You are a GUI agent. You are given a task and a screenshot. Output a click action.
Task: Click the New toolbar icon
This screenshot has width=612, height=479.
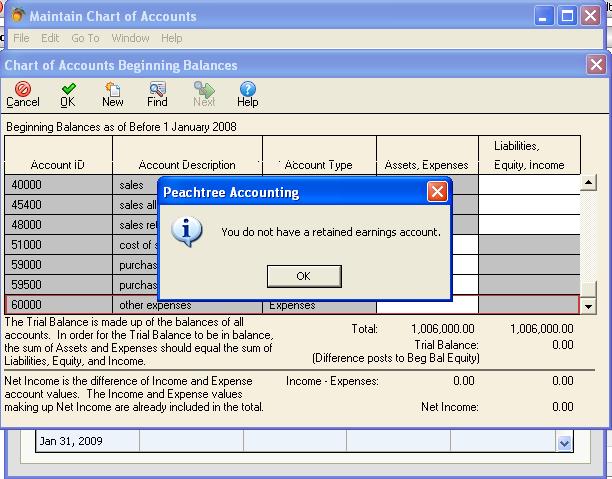click(112, 94)
